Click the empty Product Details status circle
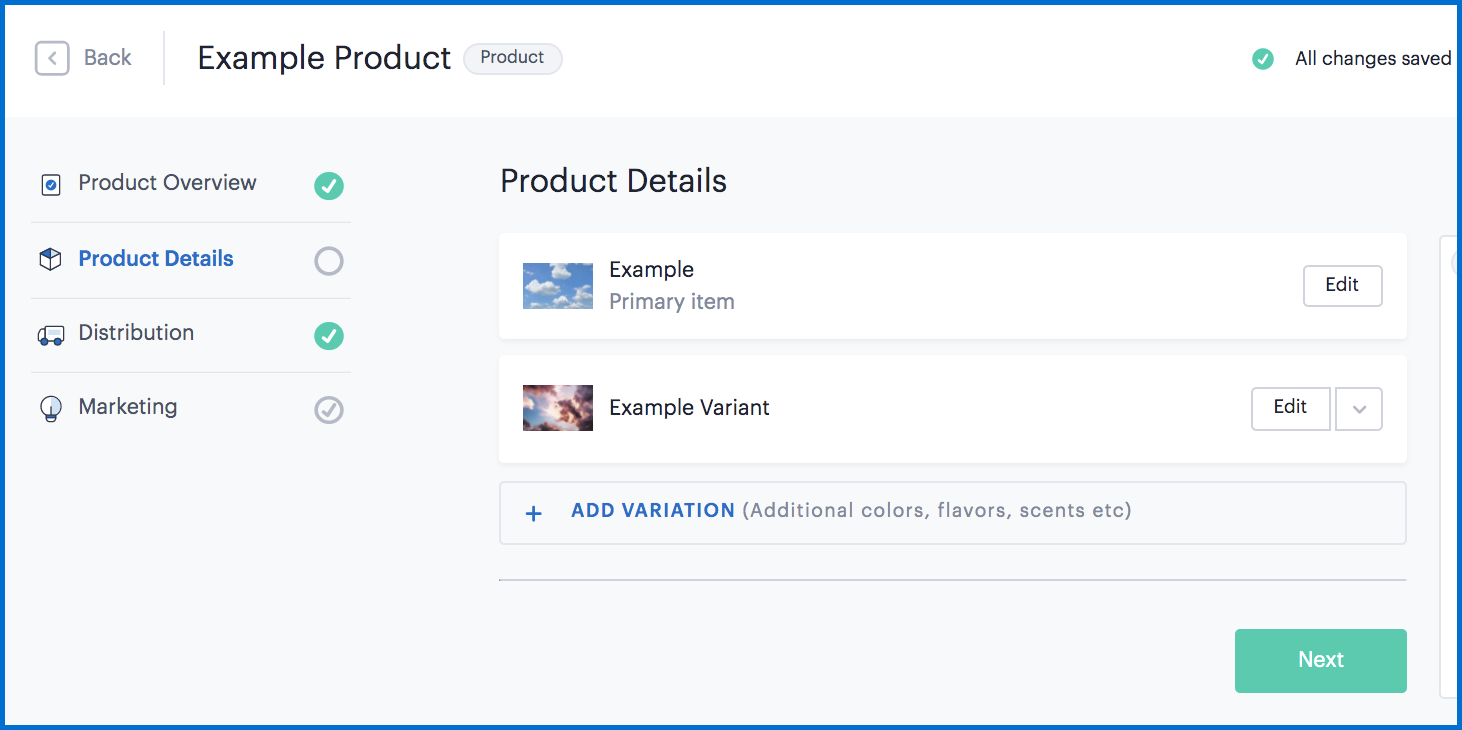The image size is (1462, 730). (329, 261)
